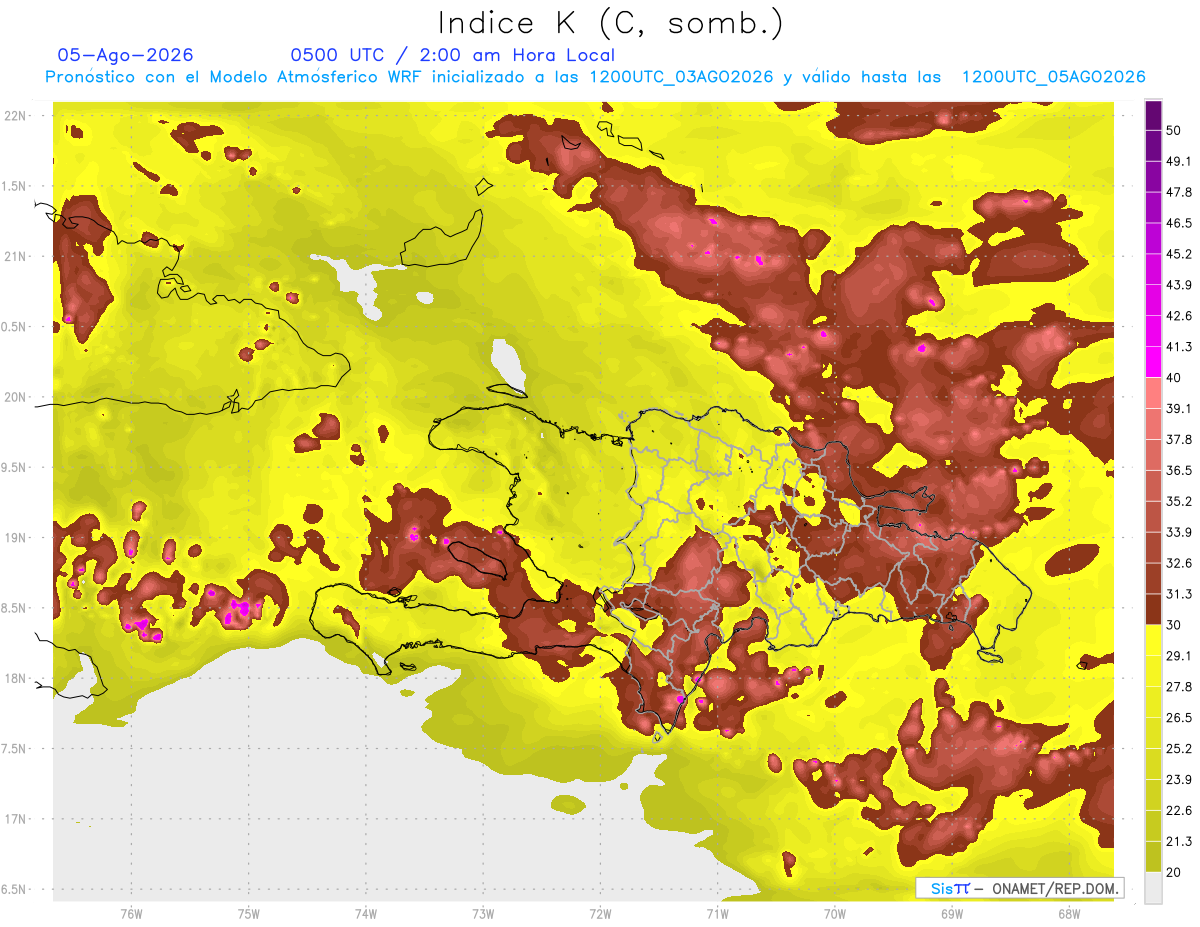
Task: Click the colorbar value '27.8'
Action: tap(1178, 687)
